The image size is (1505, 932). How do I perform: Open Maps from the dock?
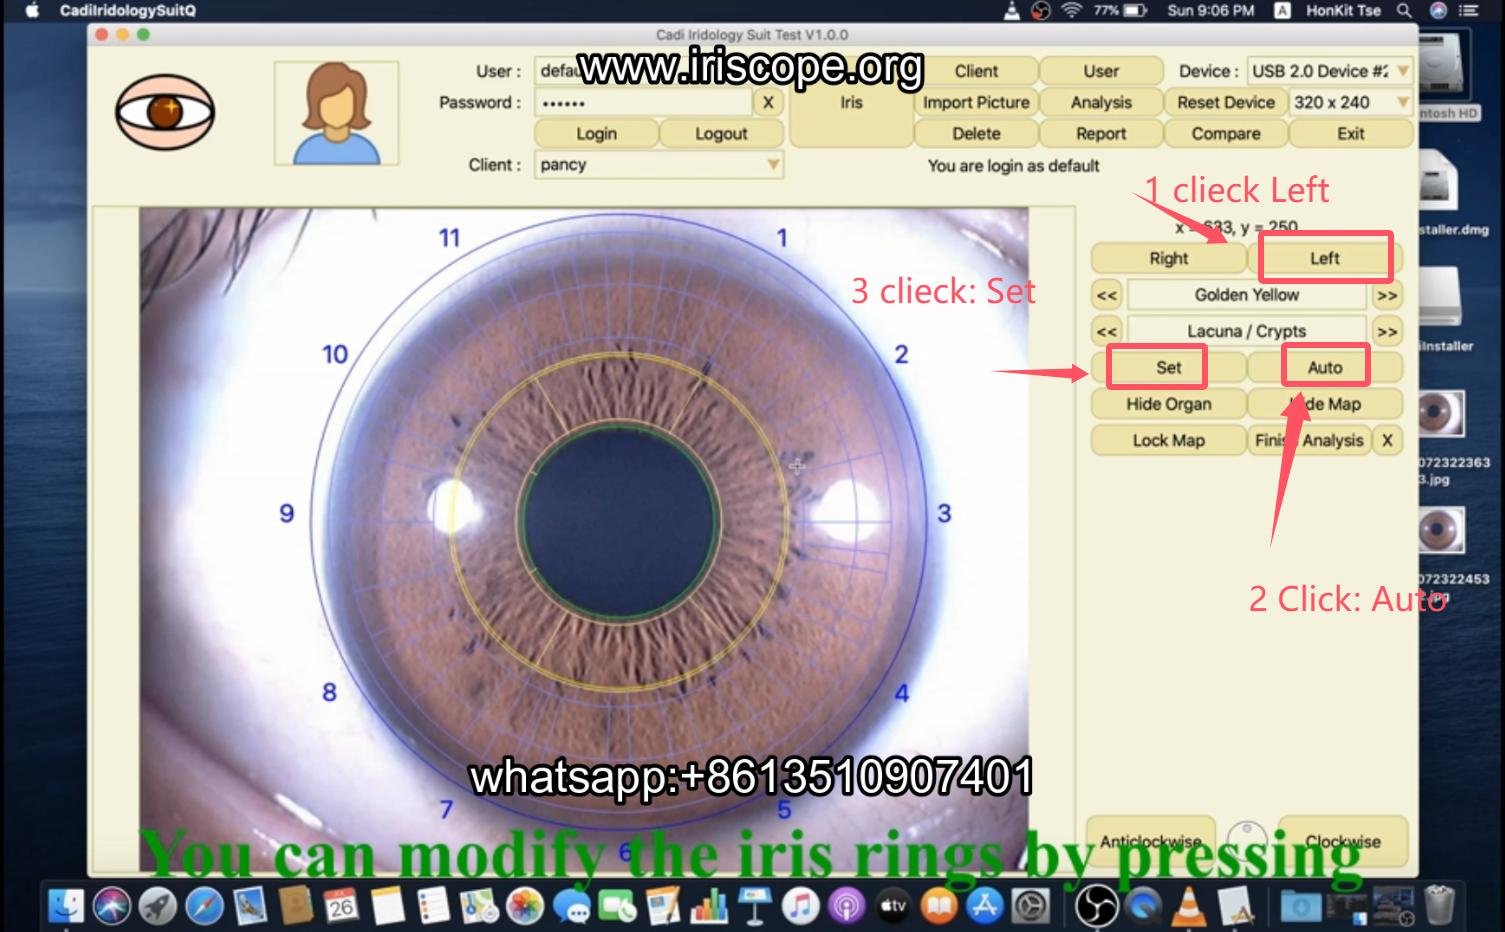(x=480, y=906)
